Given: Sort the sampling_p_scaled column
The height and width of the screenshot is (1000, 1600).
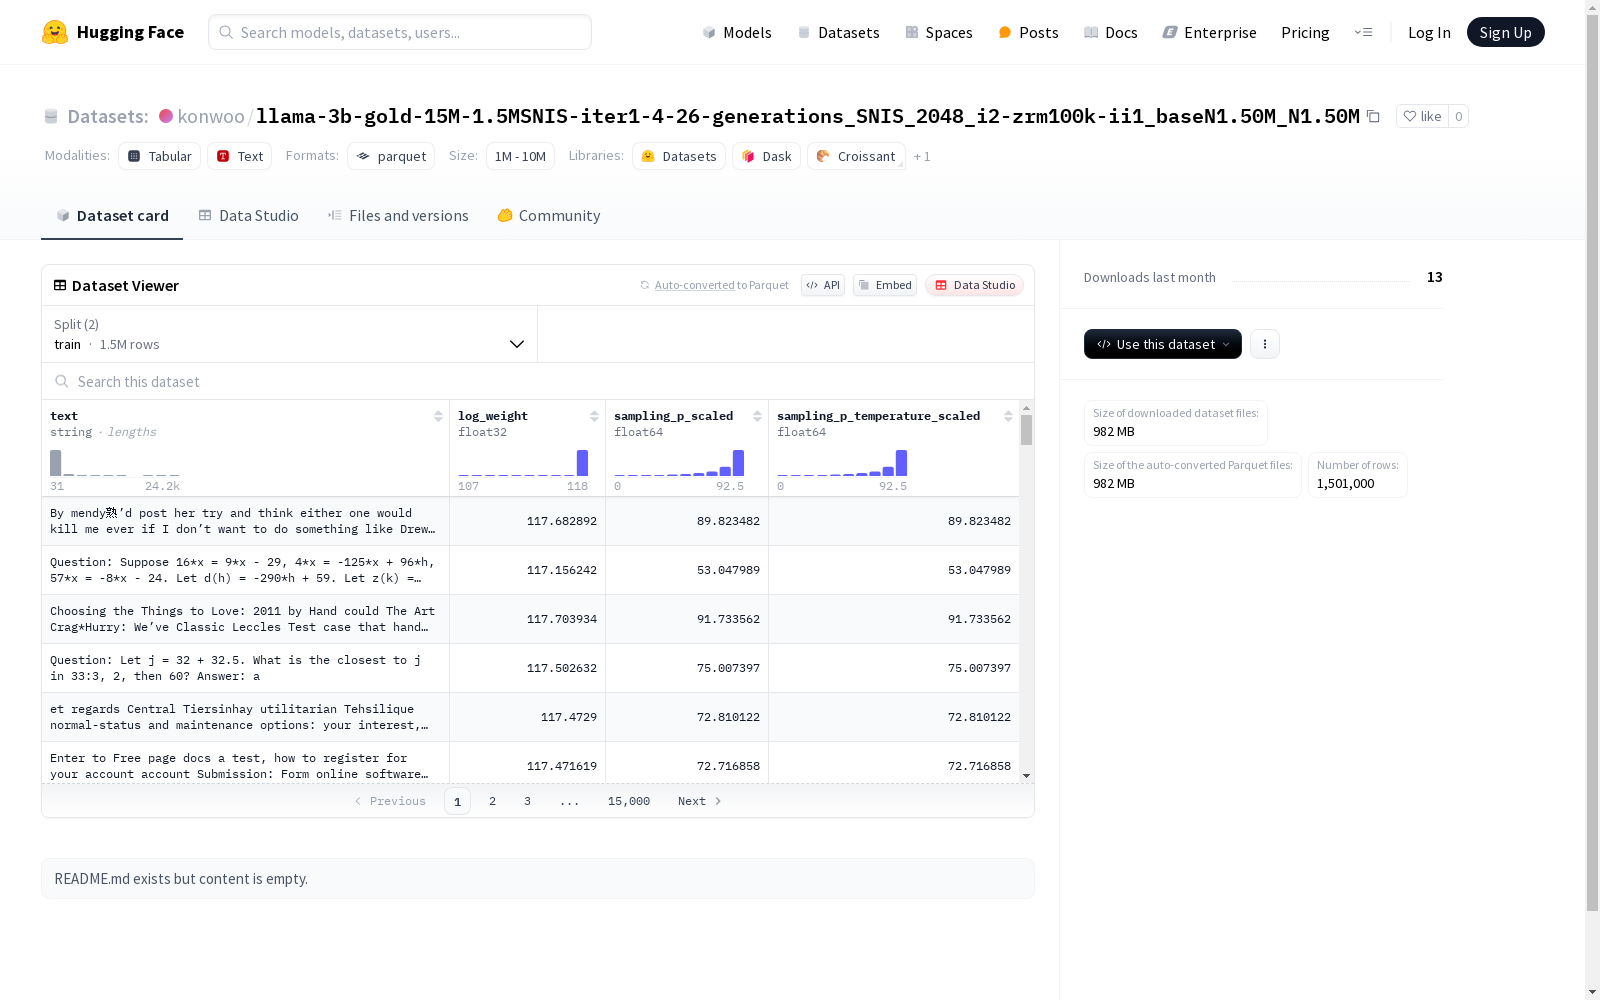Looking at the screenshot, I should point(757,416).
